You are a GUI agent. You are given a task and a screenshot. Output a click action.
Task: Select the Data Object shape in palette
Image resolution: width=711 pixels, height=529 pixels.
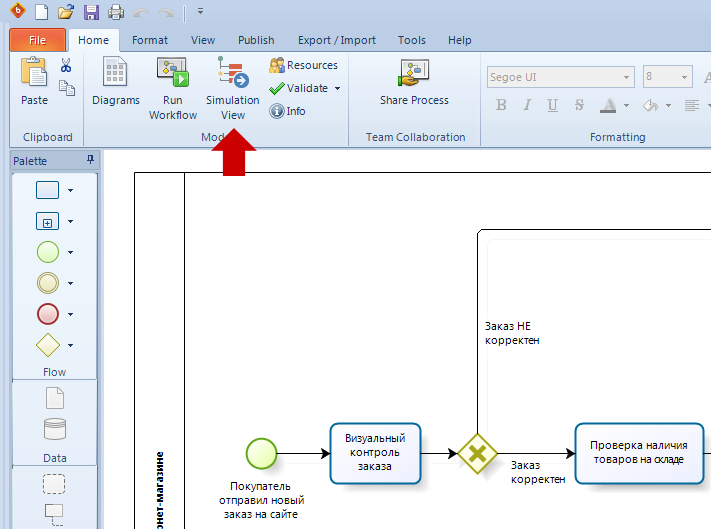click(55, 398)
